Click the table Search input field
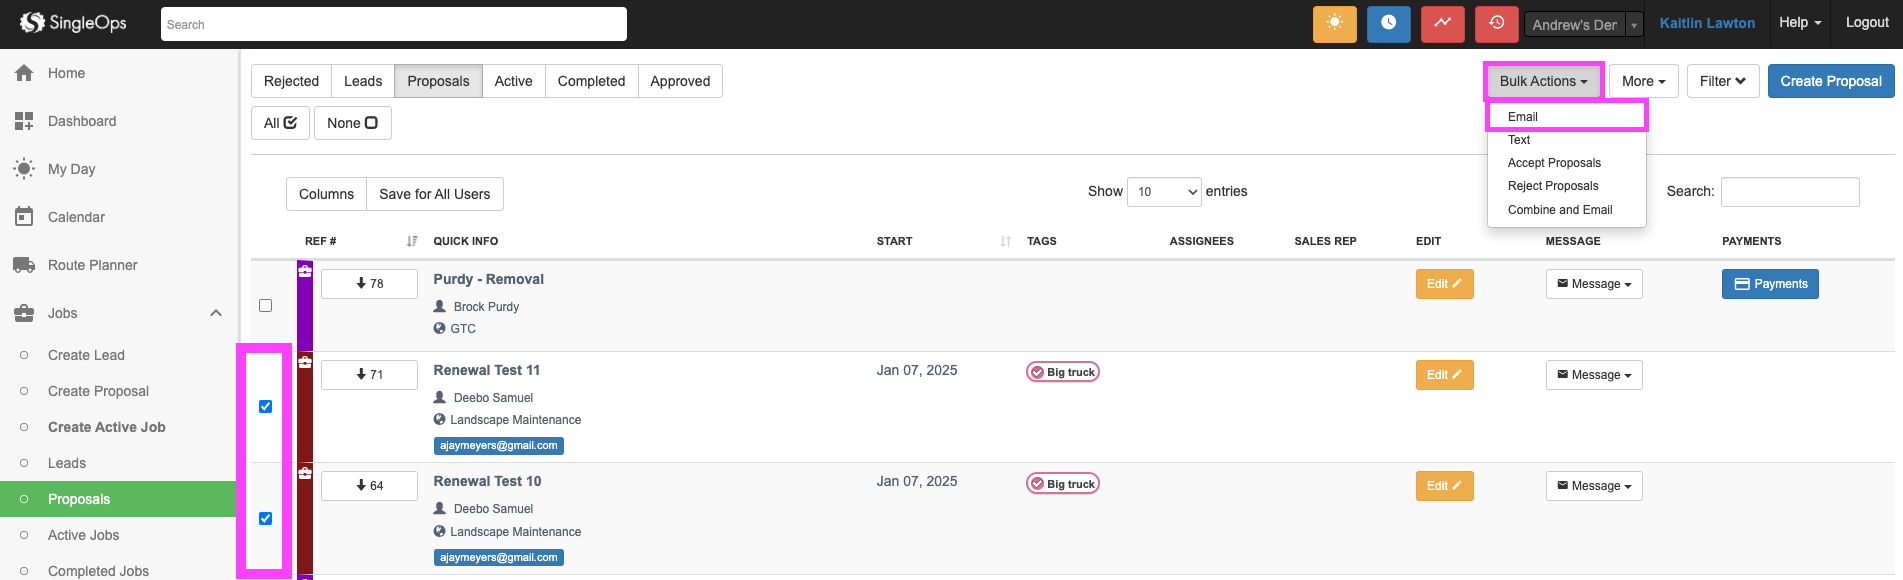Viewport: 1903px width, 580px height. 1789,192
